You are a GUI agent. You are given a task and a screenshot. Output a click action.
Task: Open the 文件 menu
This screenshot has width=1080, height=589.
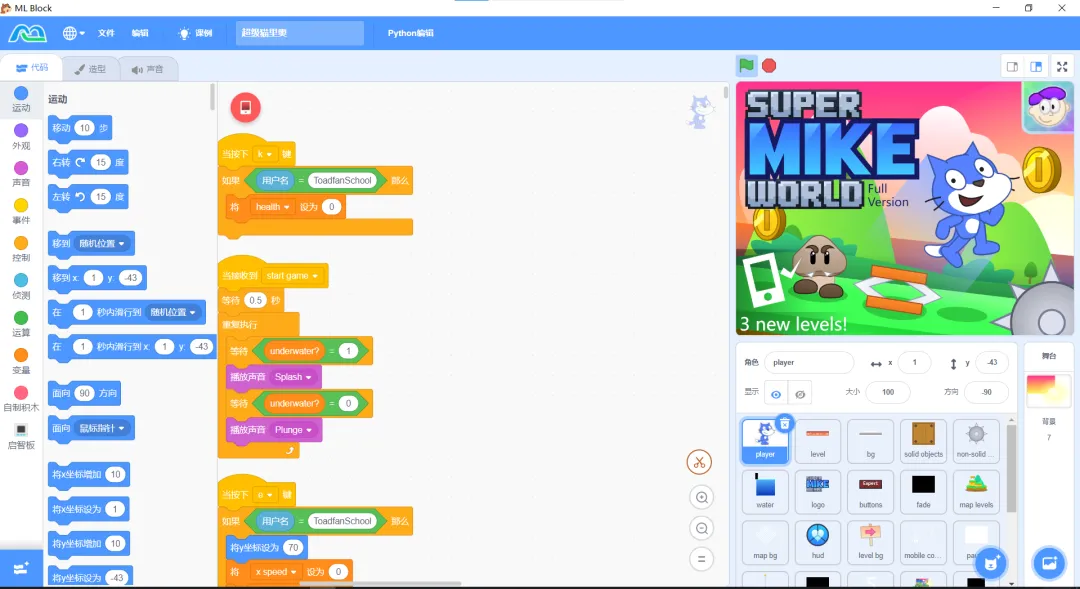click(x=106, y=32)
